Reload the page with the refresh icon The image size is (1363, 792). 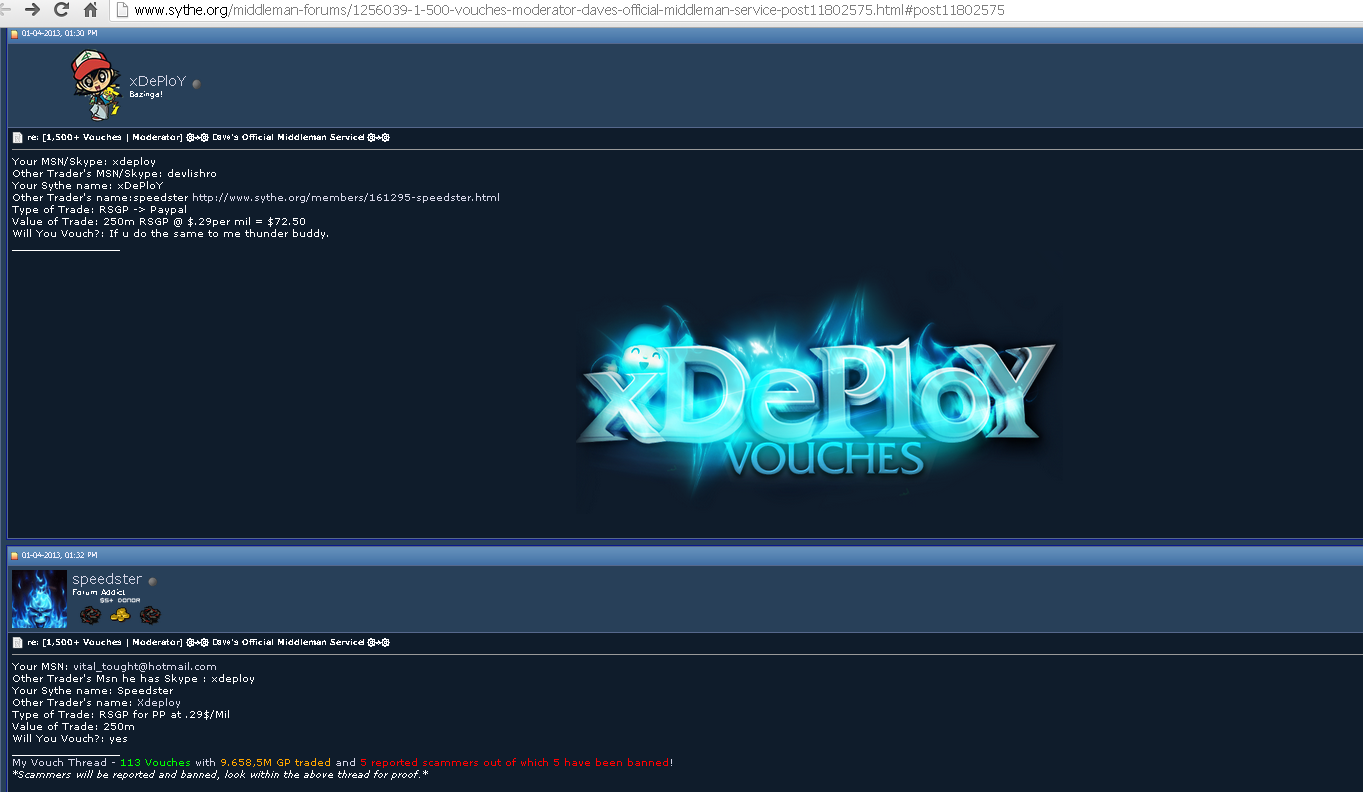click(x=61, y=10)
